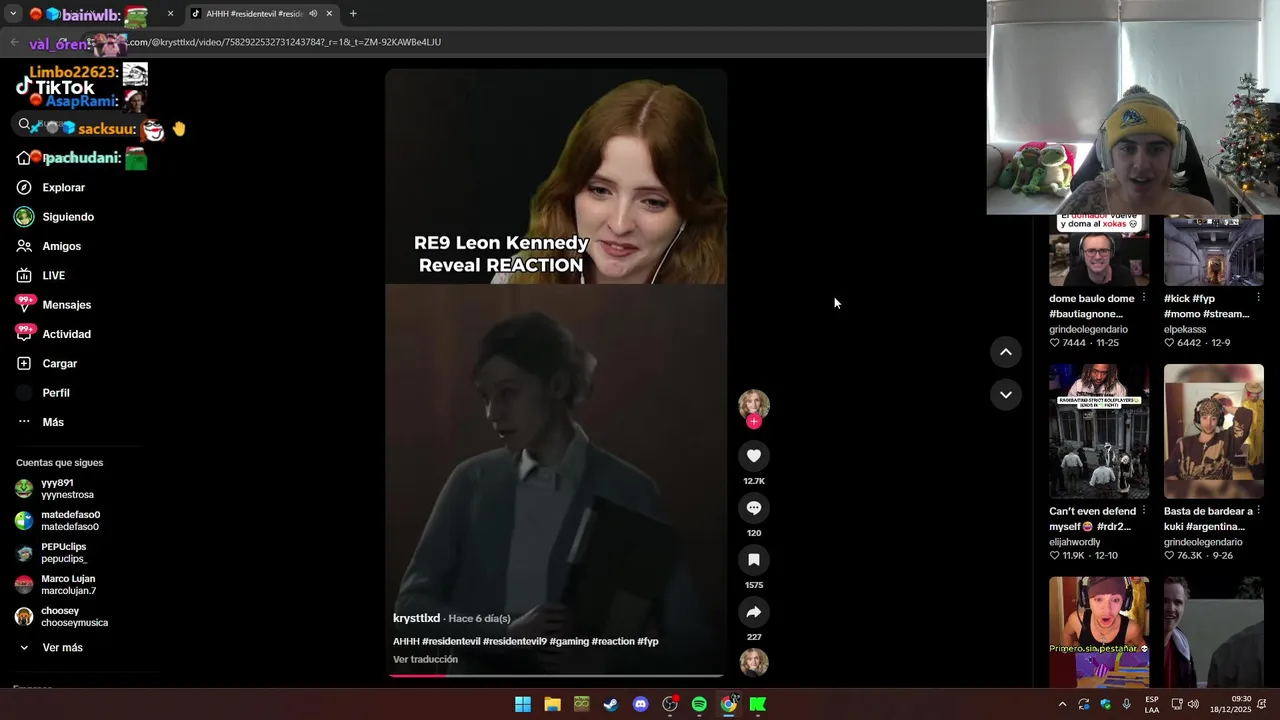Open the creator avatar above the like button
The height and width of the screenshot is (720, 1280).
coord(754,404)
